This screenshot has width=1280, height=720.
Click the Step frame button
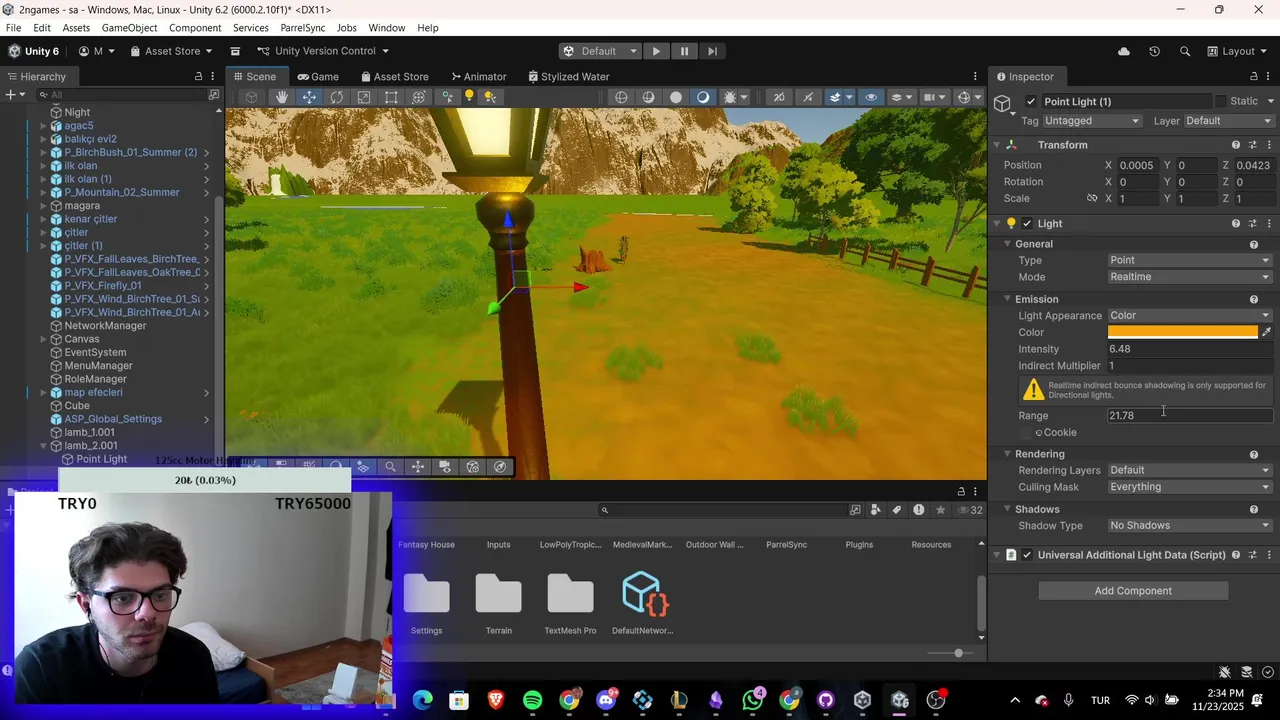pyautogui.click(x=712, y=51)
